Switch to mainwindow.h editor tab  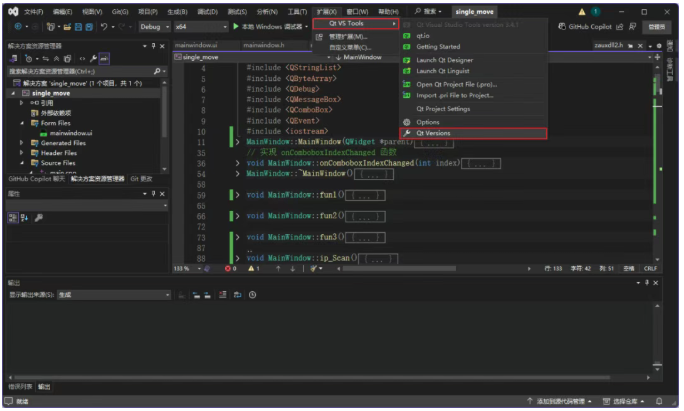263,45
